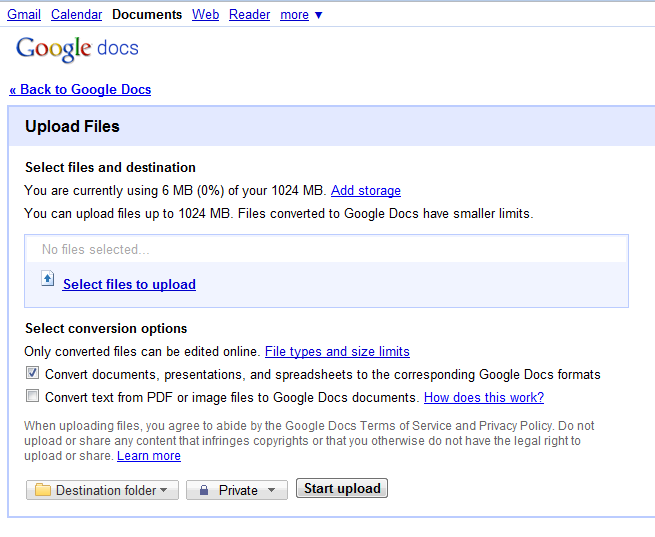Screen dimensions: 655x537
Task: Enable Convert text from PDF checkbox
Action: 32,395
